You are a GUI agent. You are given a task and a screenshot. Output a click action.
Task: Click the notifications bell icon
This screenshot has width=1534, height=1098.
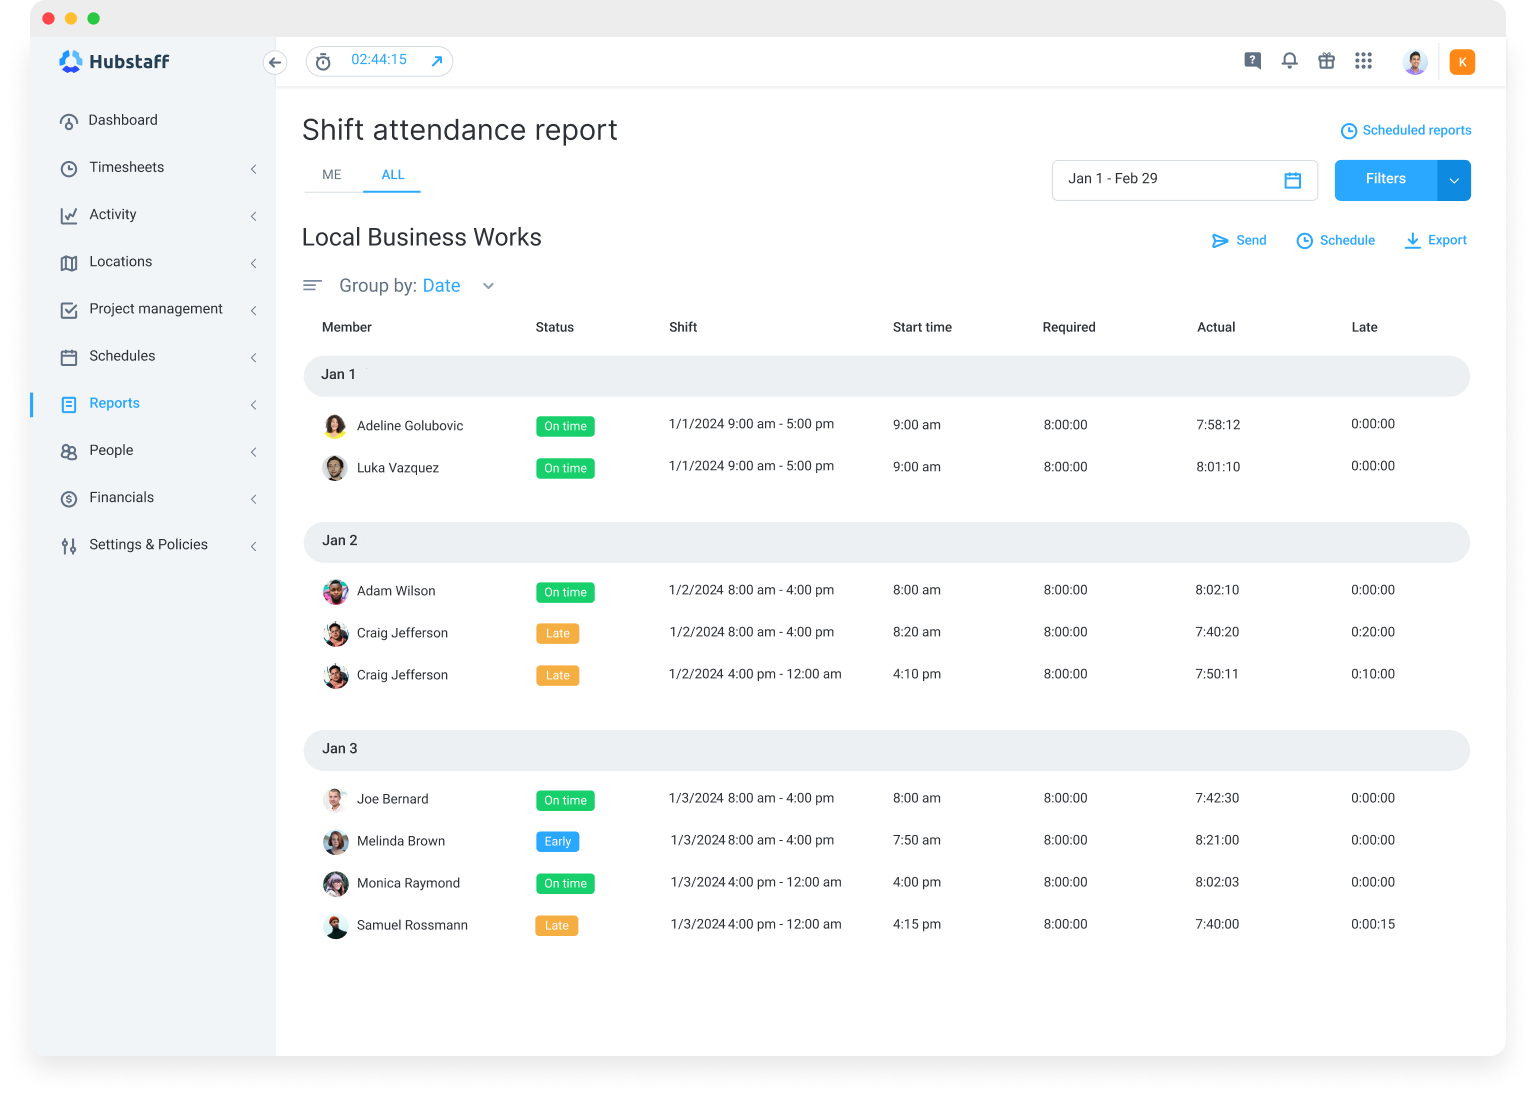1289,61
